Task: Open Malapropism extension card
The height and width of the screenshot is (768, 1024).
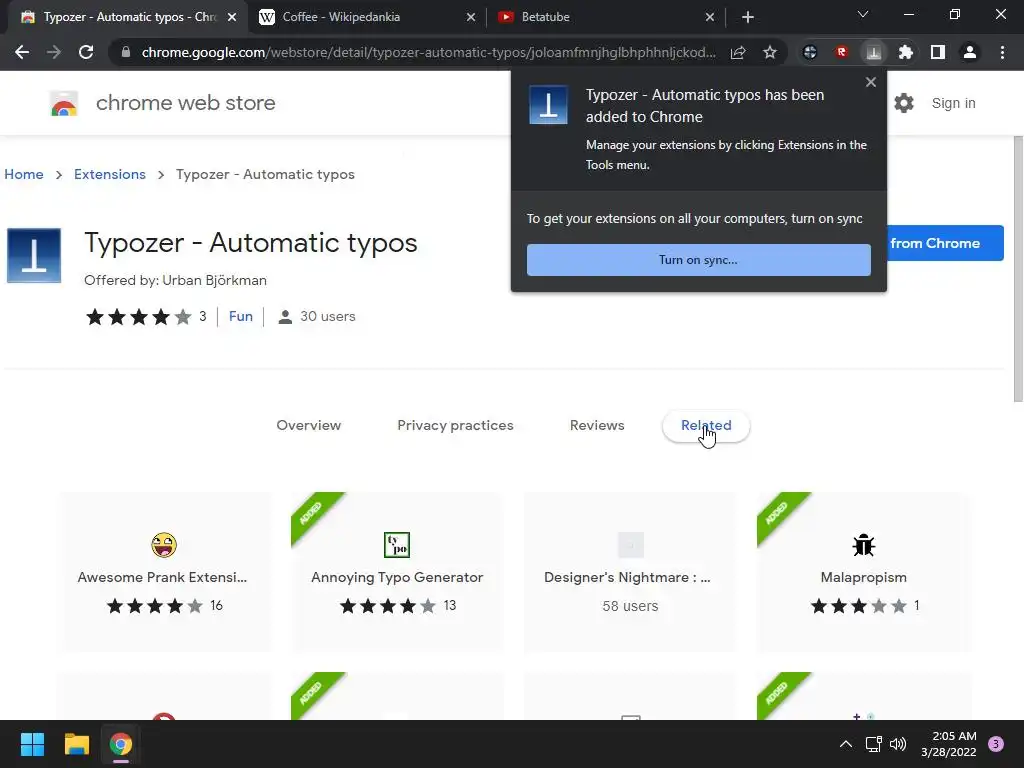Action: (863, 572)
